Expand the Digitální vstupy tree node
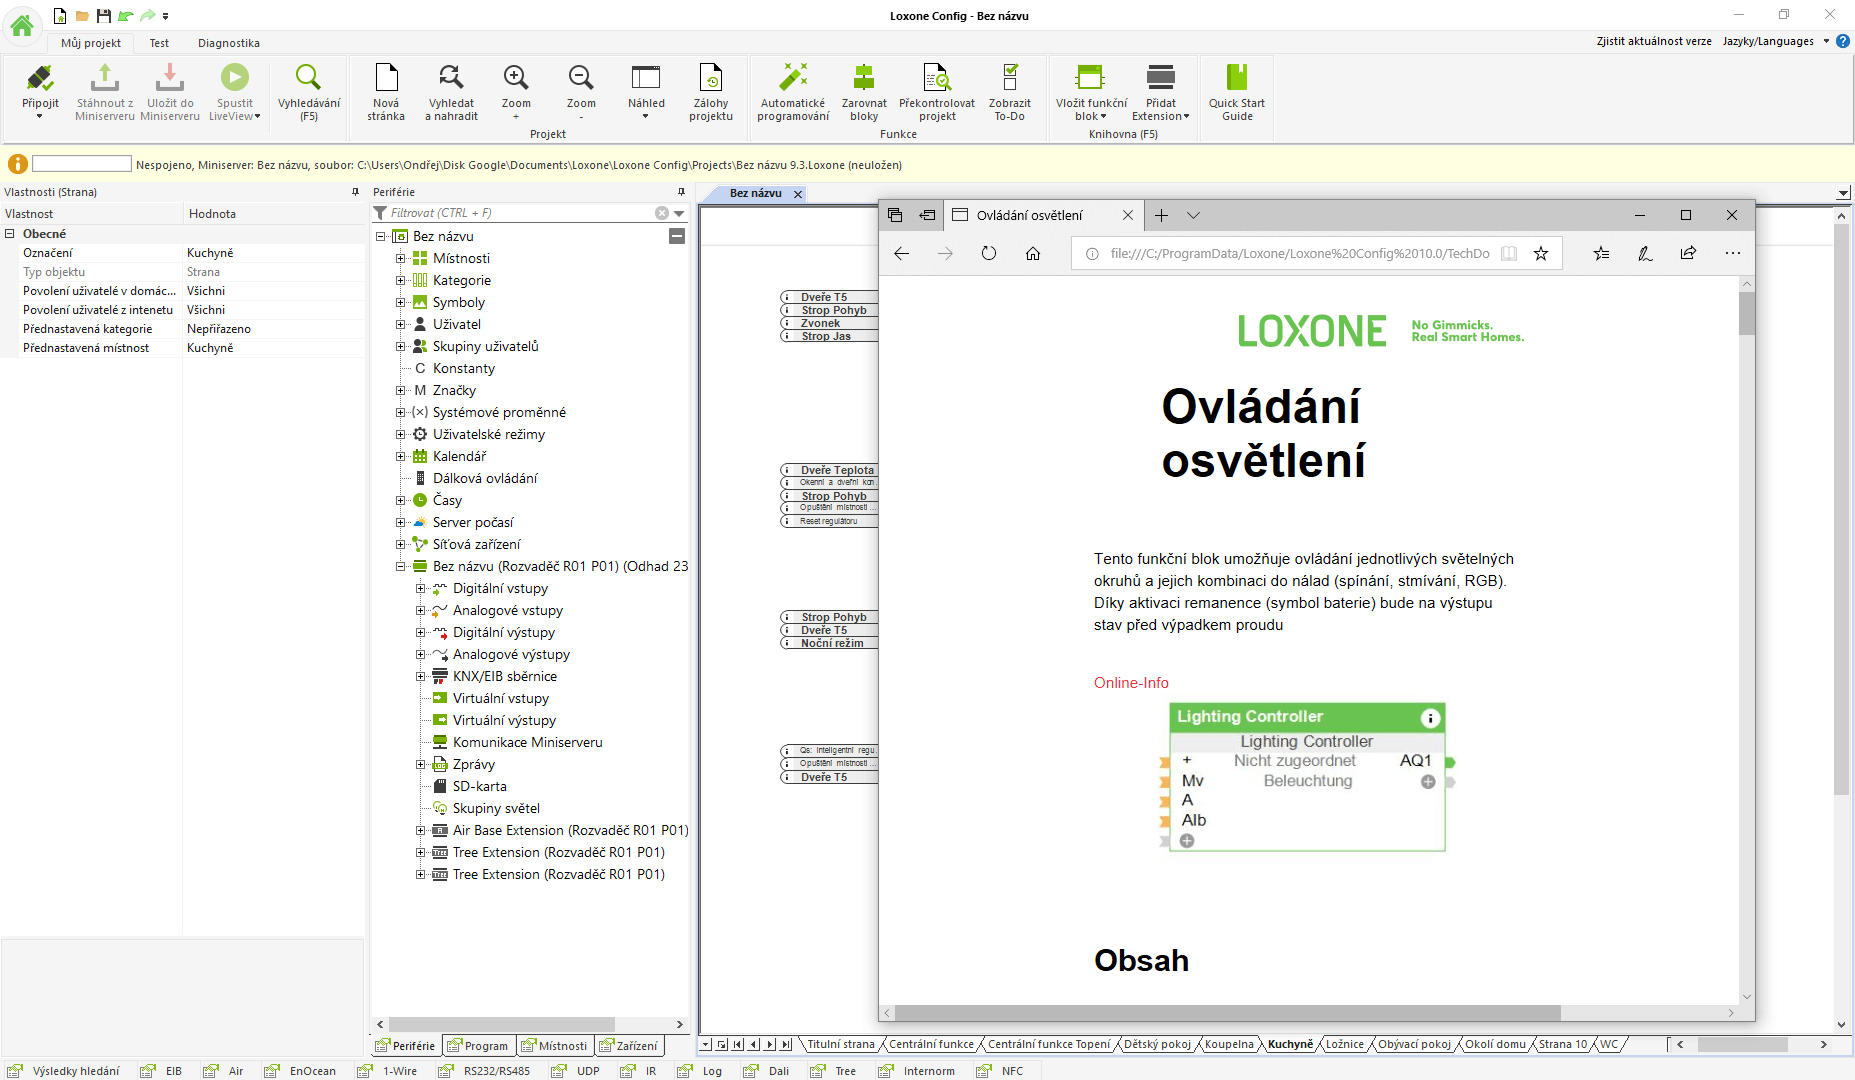Viewport: 1855px width, 1080px height. 421,588
